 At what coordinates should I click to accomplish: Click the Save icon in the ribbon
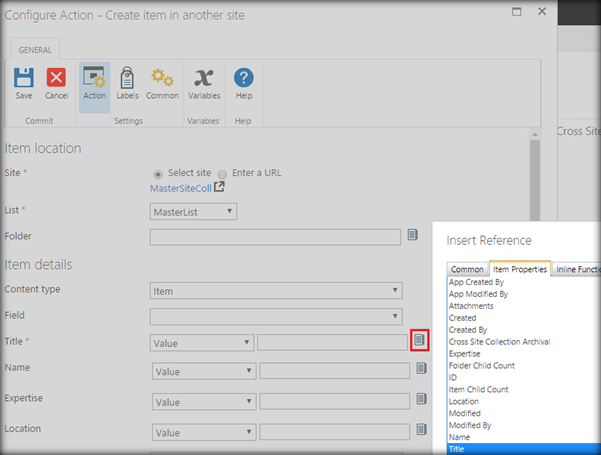coord(24,78)
